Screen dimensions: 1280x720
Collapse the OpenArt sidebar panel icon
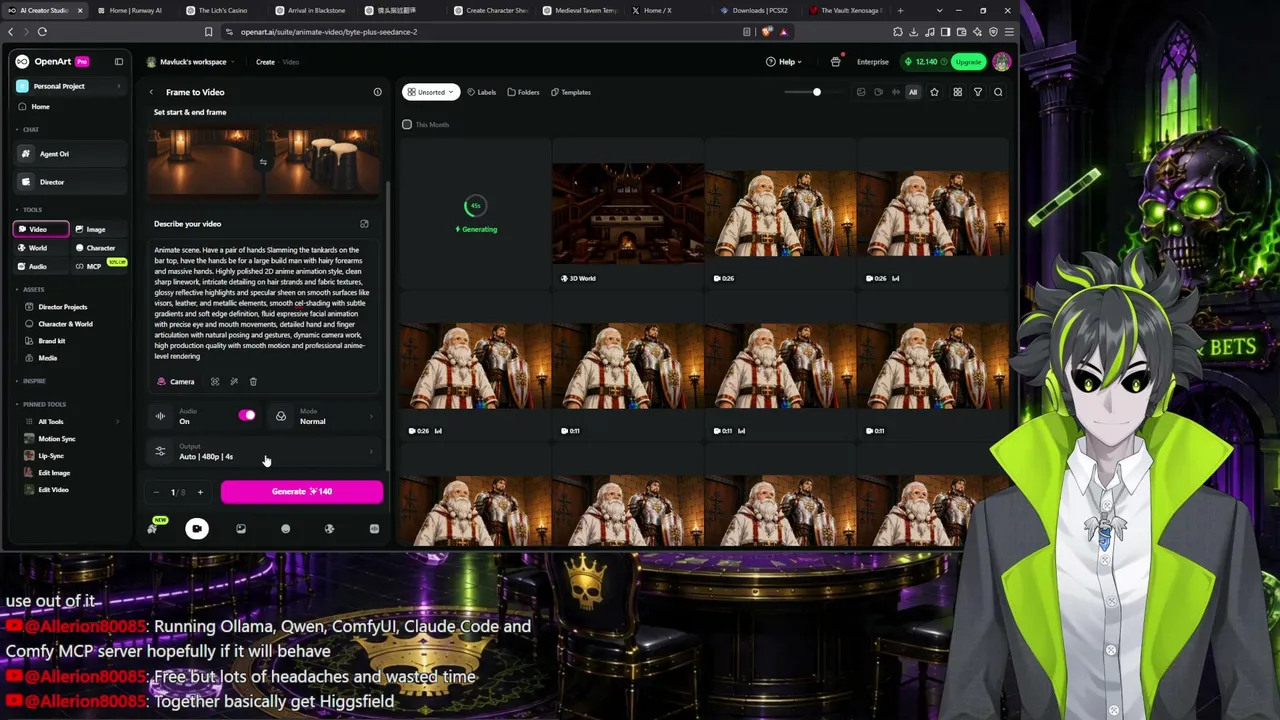pos(119,62)
